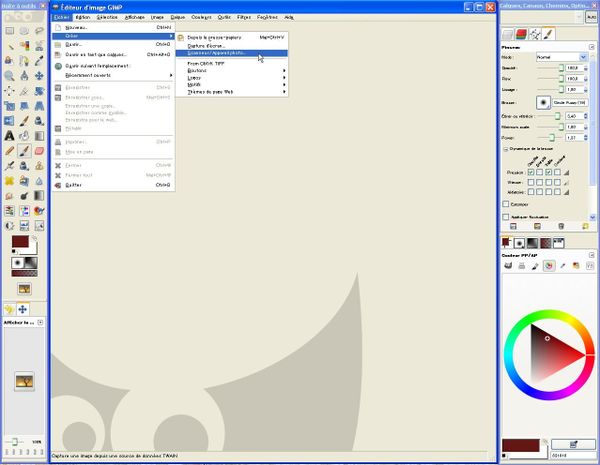Open the toolbox Afficher panel configuration button
The height and width of the screenshot is (465, 600).
tap(40, 322)
